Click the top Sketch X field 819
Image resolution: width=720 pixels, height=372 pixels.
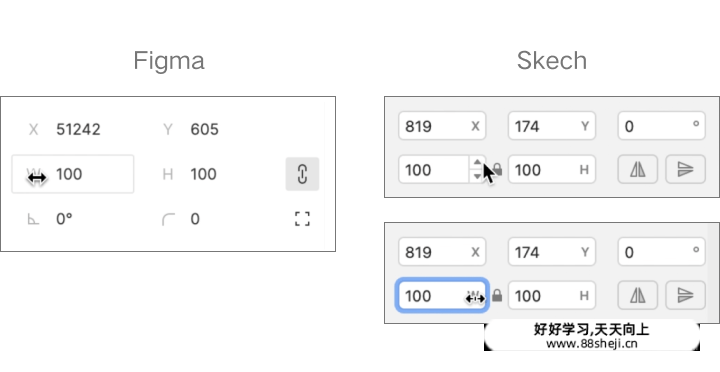pos(442,126)
